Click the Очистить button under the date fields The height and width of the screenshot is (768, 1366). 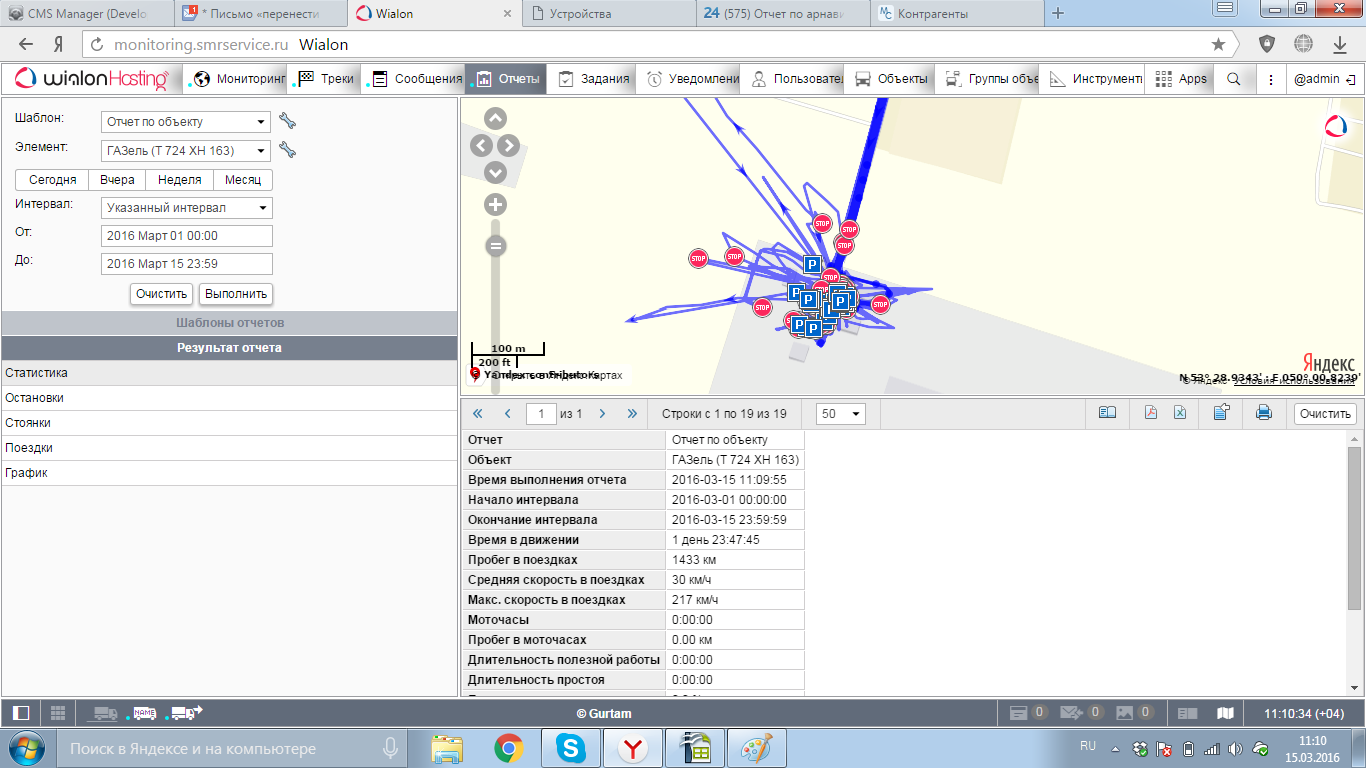tap(162, 294)
